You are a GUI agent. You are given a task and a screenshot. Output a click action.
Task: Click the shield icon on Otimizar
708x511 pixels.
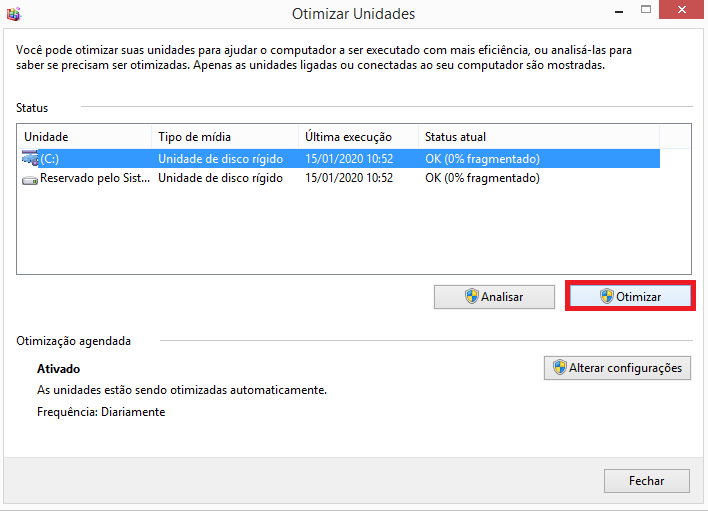(606, 297)
